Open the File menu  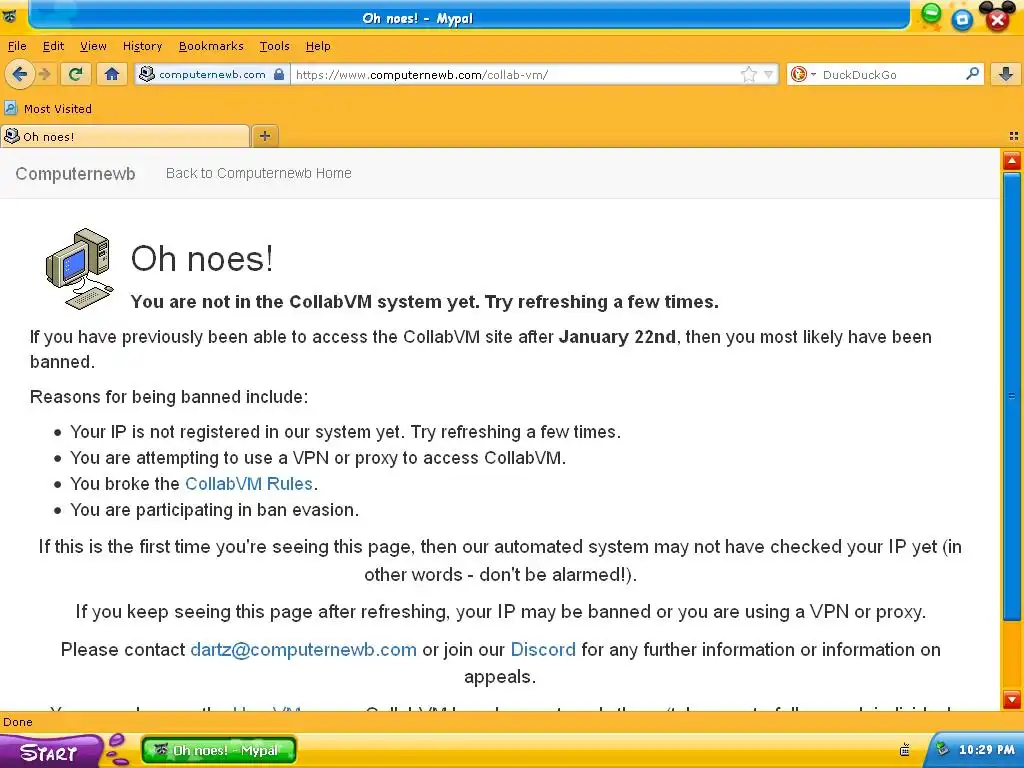point(17,46)
